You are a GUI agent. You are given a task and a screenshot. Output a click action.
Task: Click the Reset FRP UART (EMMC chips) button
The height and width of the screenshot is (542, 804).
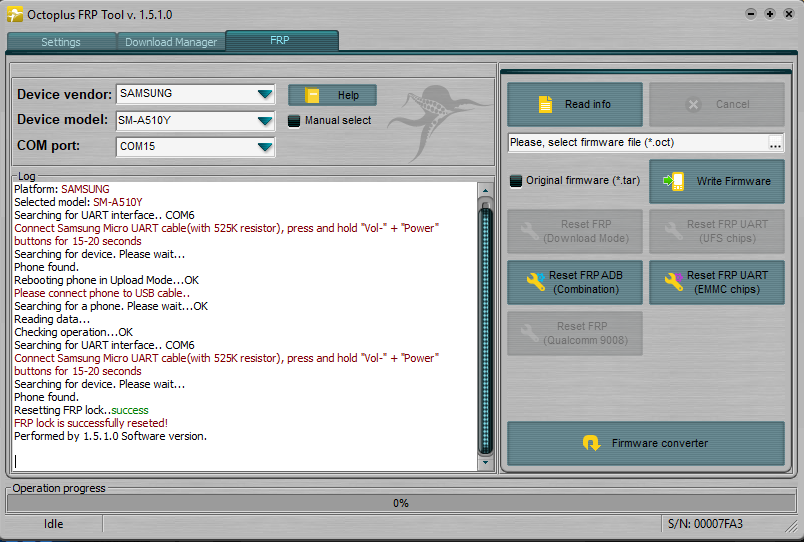[717, 283]
